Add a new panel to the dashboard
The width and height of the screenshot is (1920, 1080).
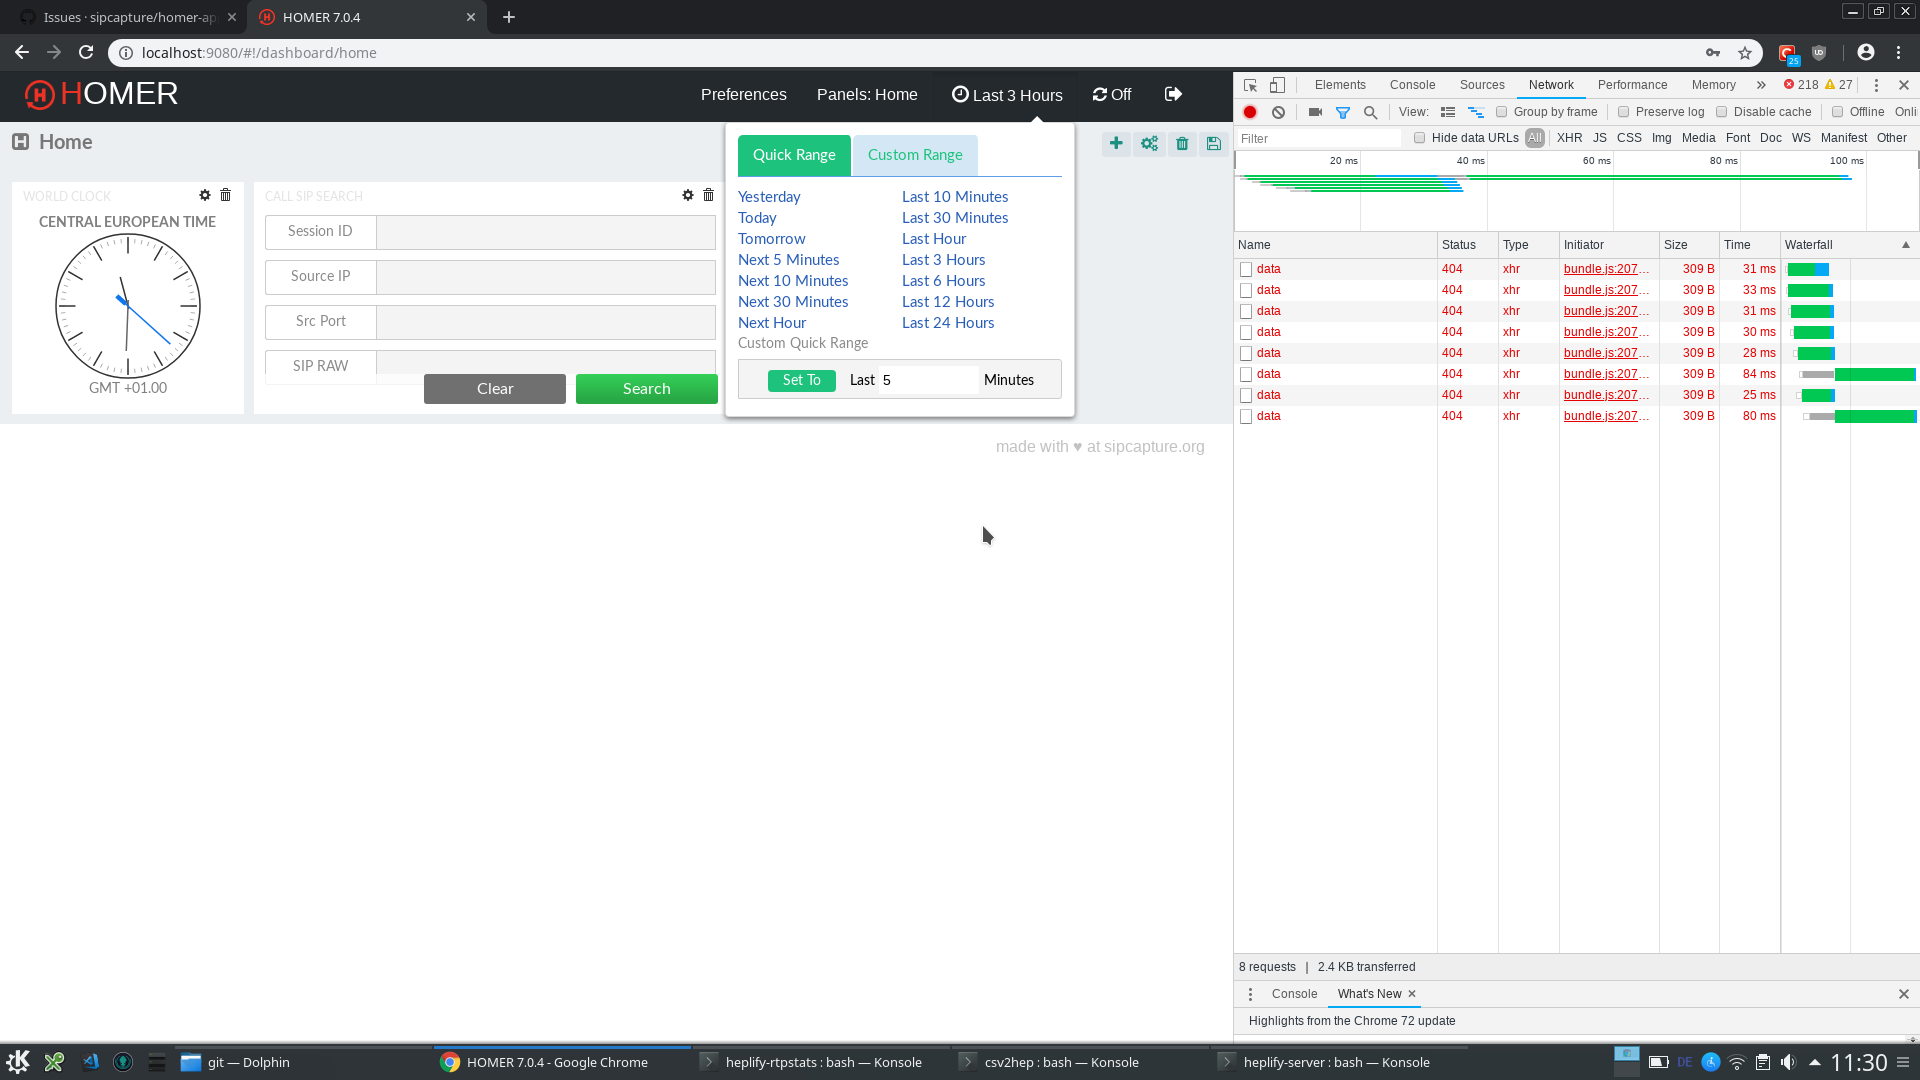(x=1116, y=143)
